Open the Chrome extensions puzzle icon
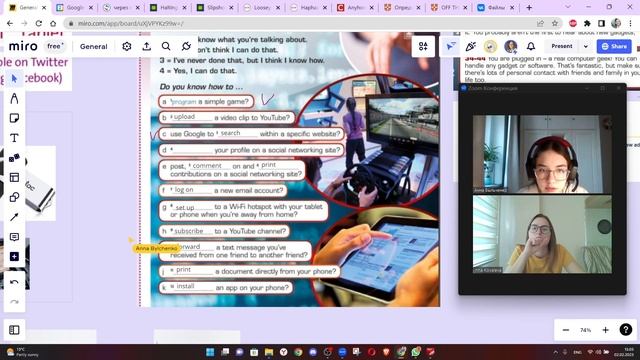 (587, 23)
